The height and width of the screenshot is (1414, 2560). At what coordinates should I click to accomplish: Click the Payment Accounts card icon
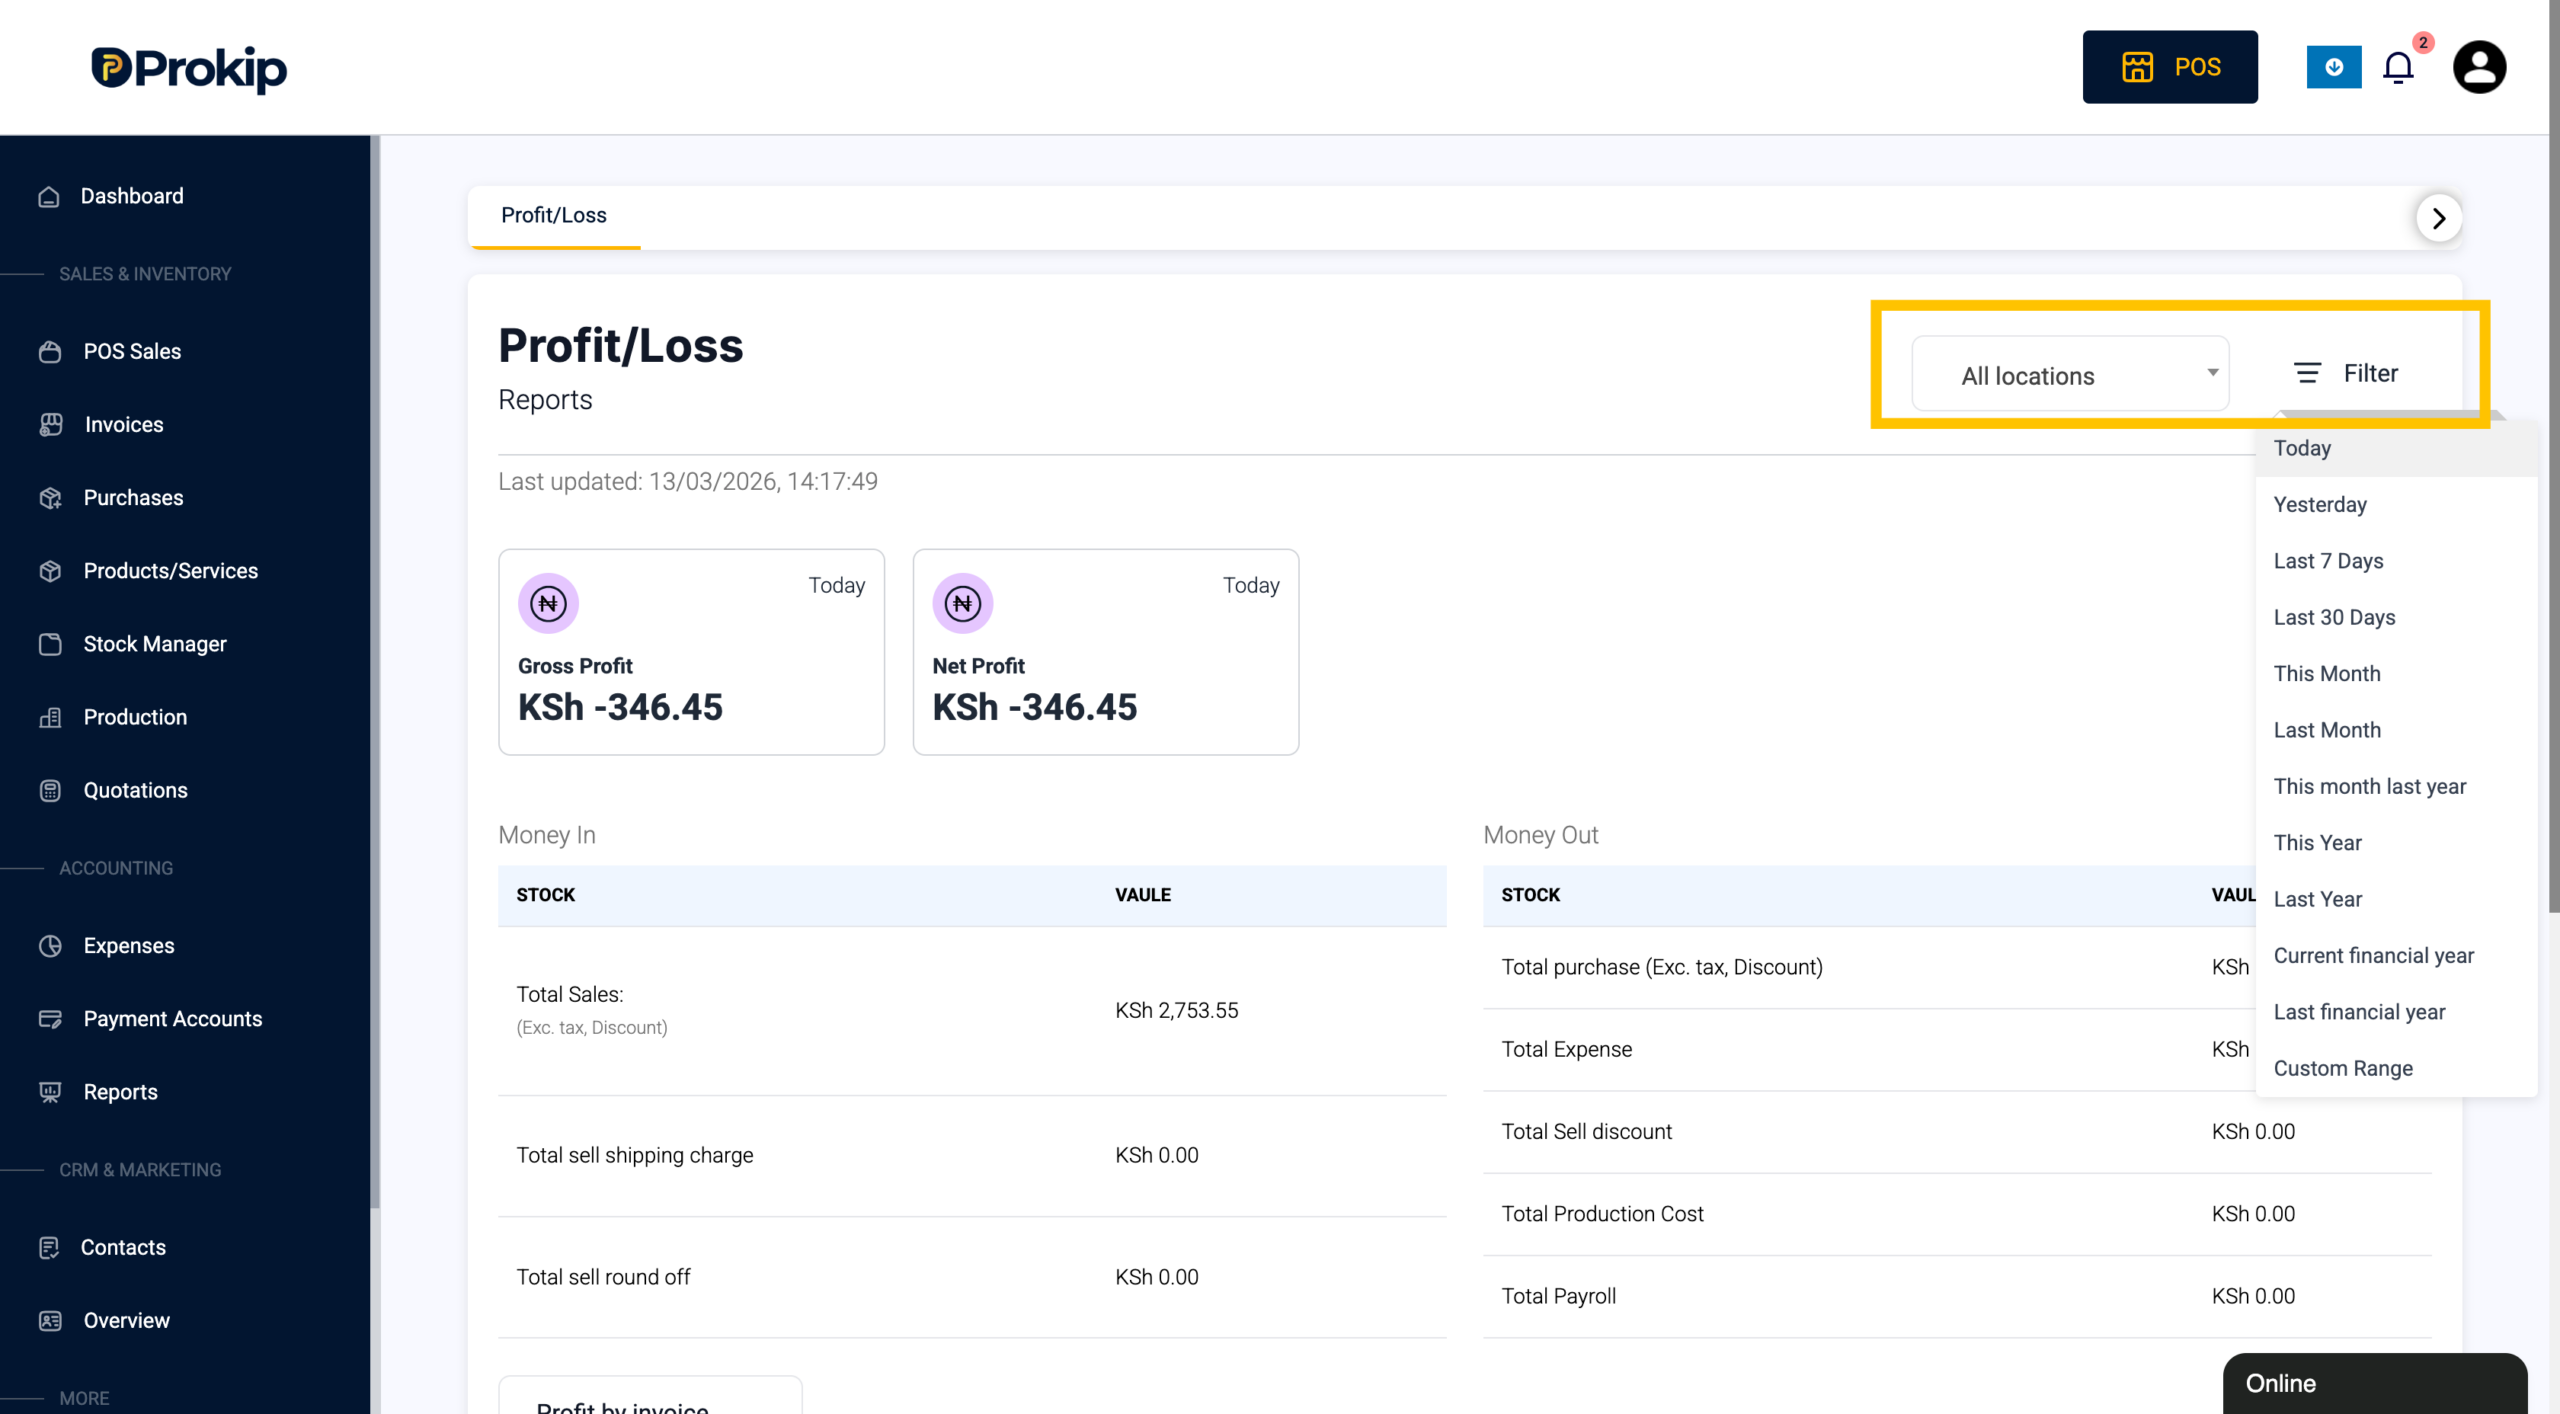point(50,1019)
